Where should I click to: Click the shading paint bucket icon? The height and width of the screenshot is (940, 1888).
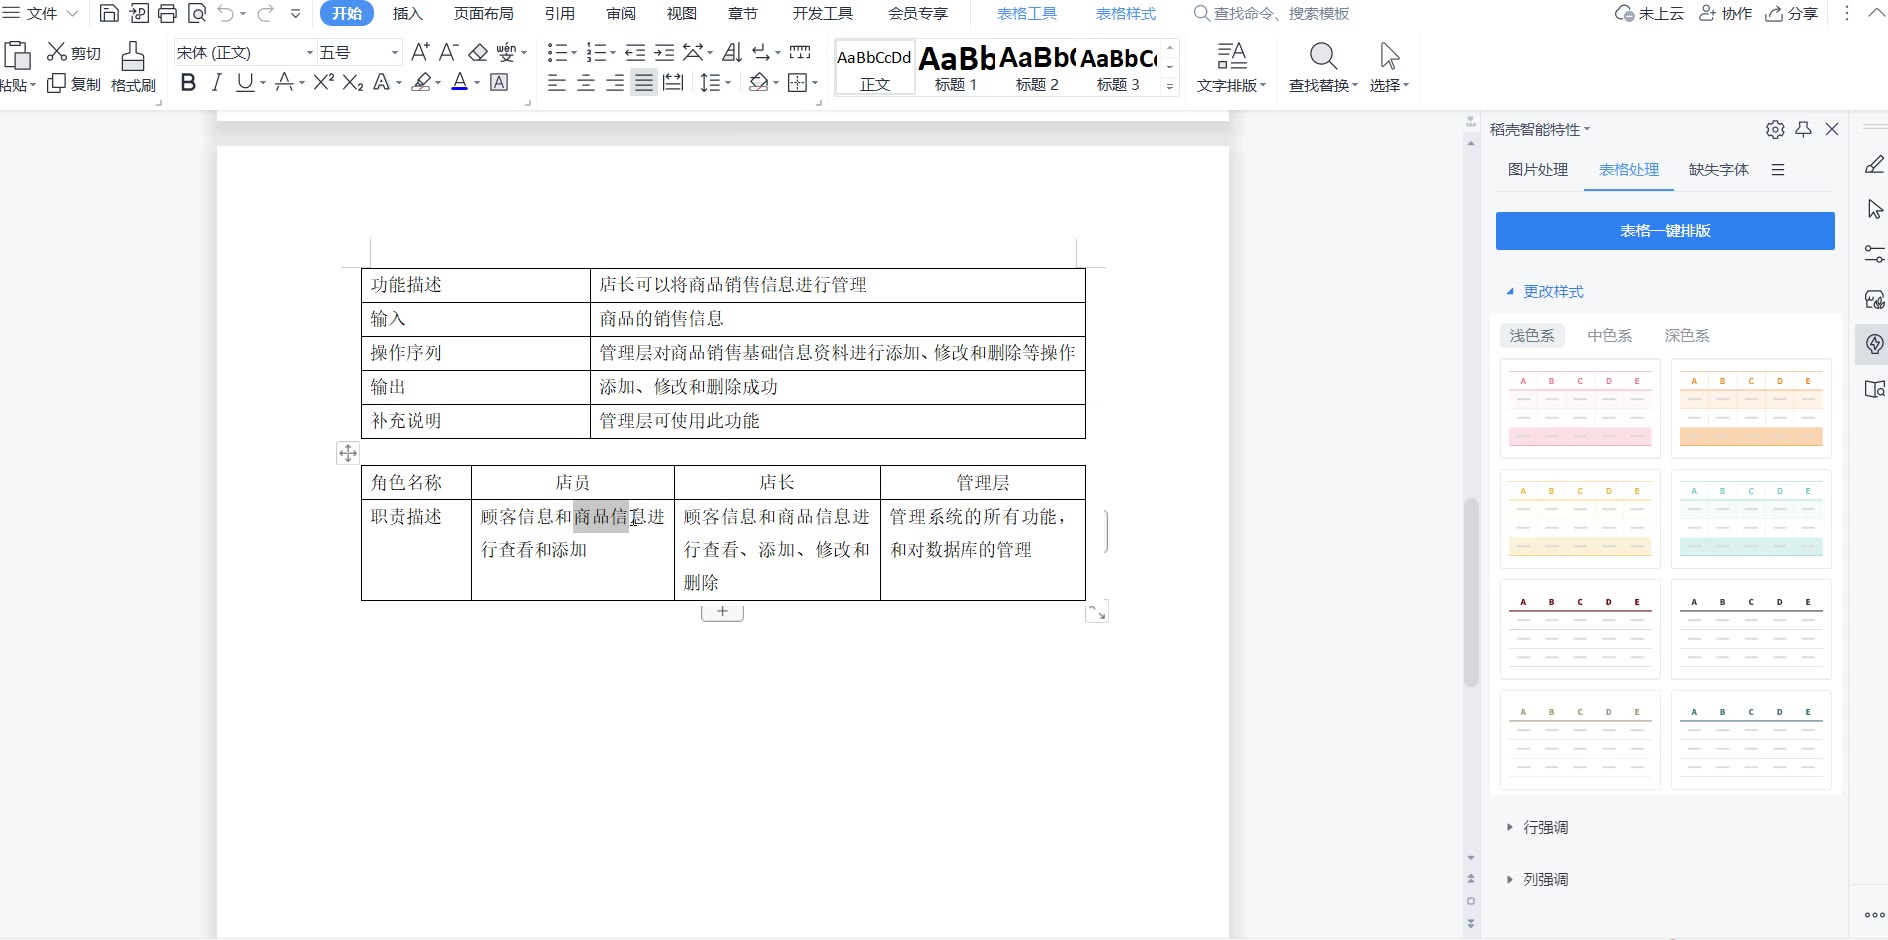(x=759, y=83)
